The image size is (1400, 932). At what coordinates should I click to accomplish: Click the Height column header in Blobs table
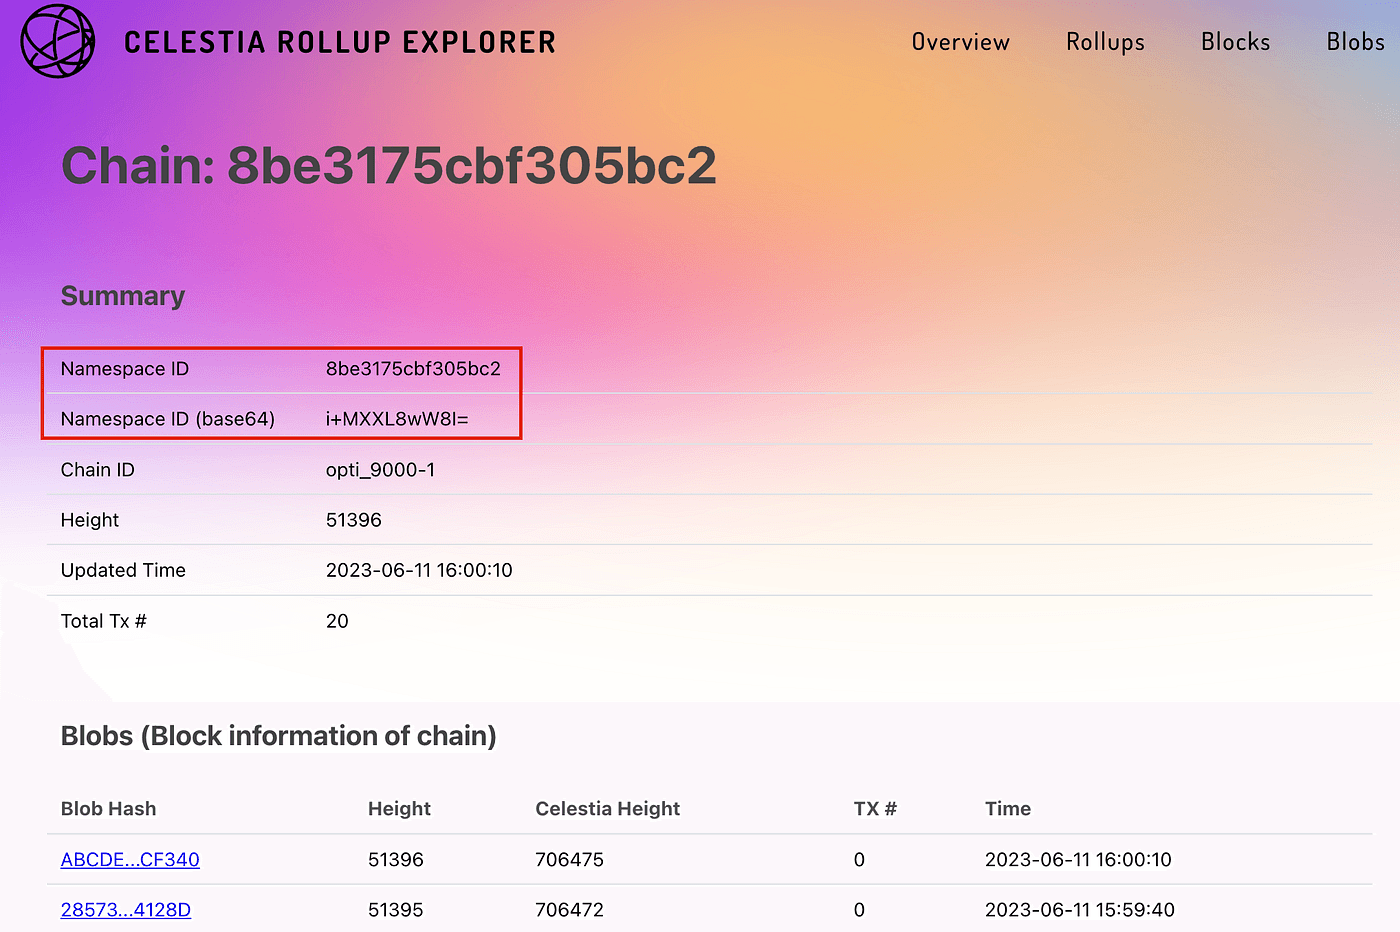[399, 808]
